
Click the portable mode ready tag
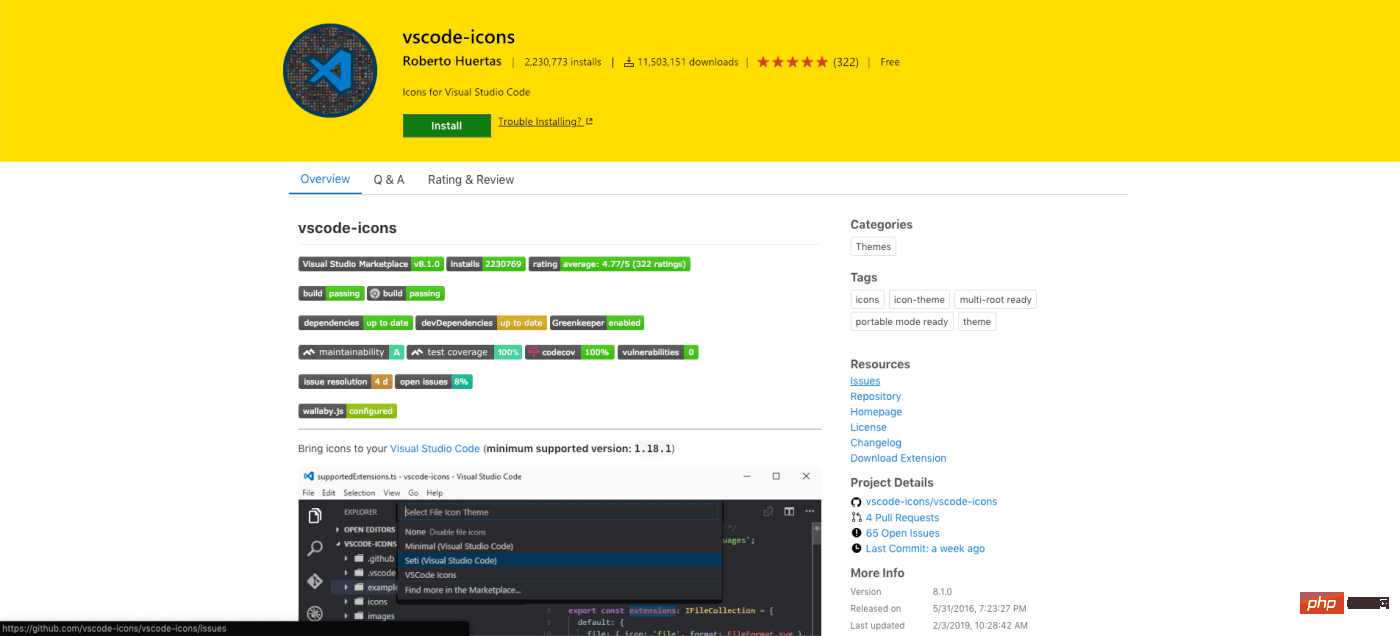[902, 322]
